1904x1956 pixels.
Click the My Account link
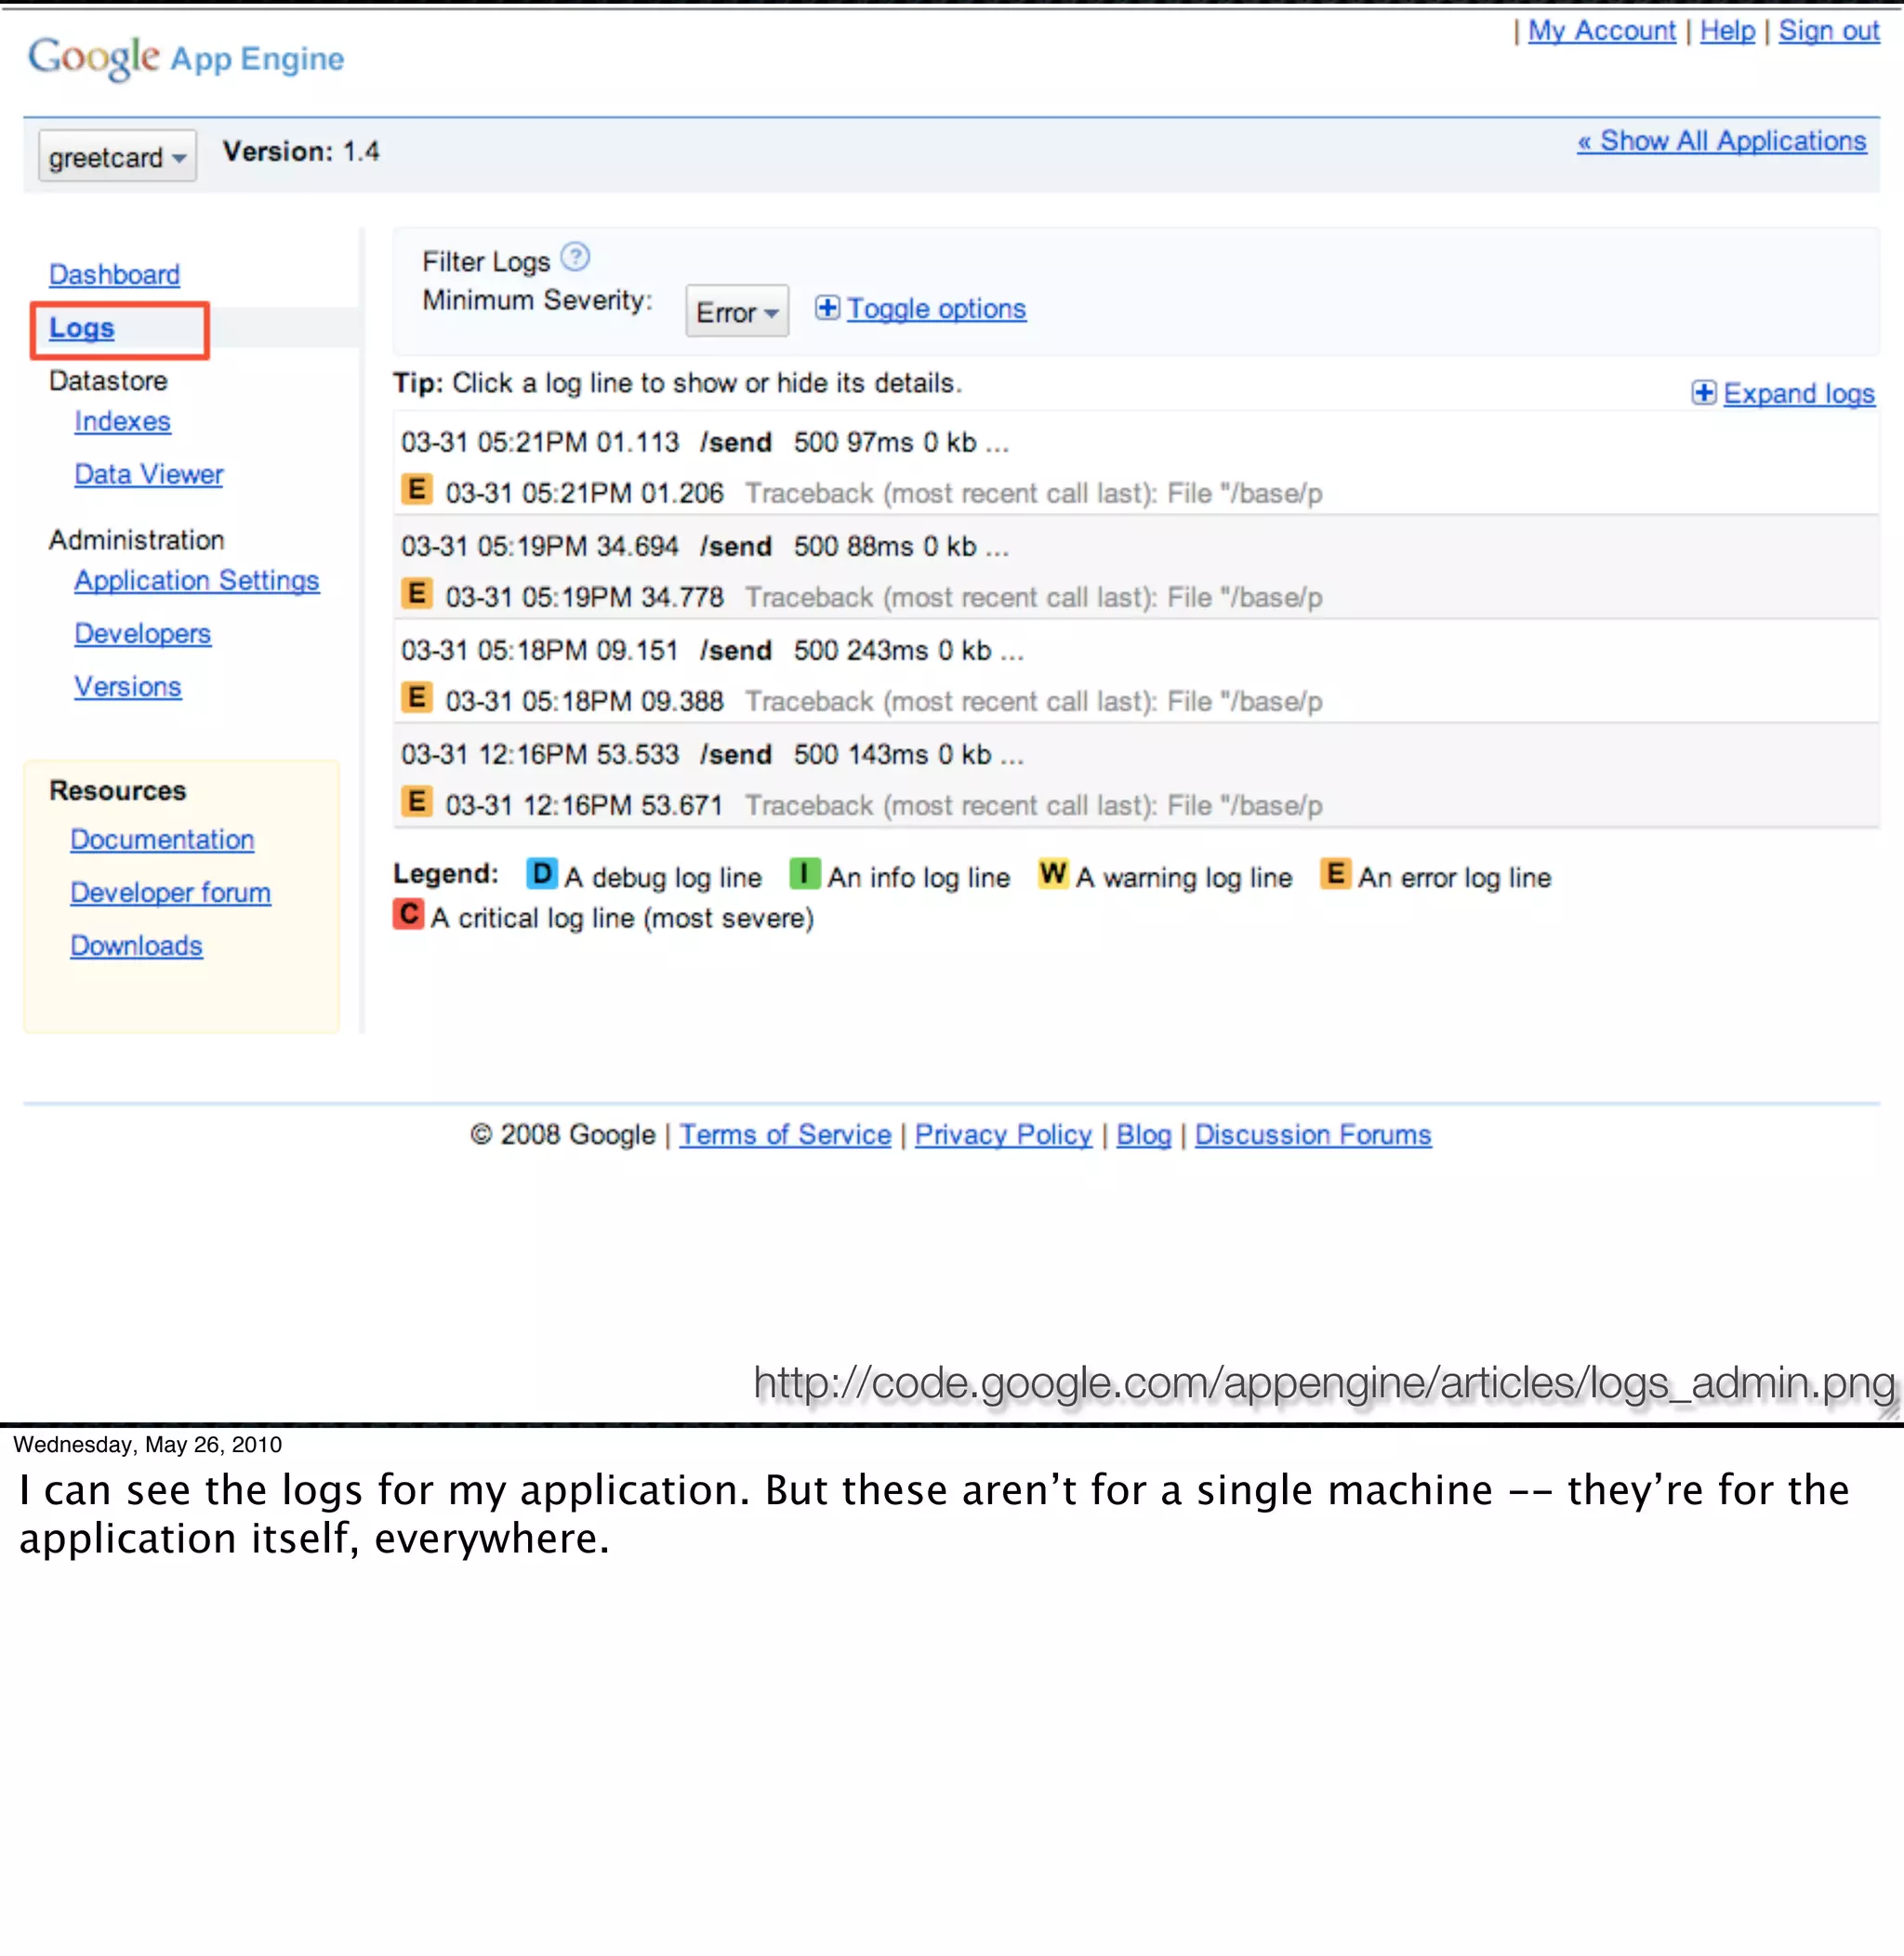pyautogui.click(x=1602, y=31)
